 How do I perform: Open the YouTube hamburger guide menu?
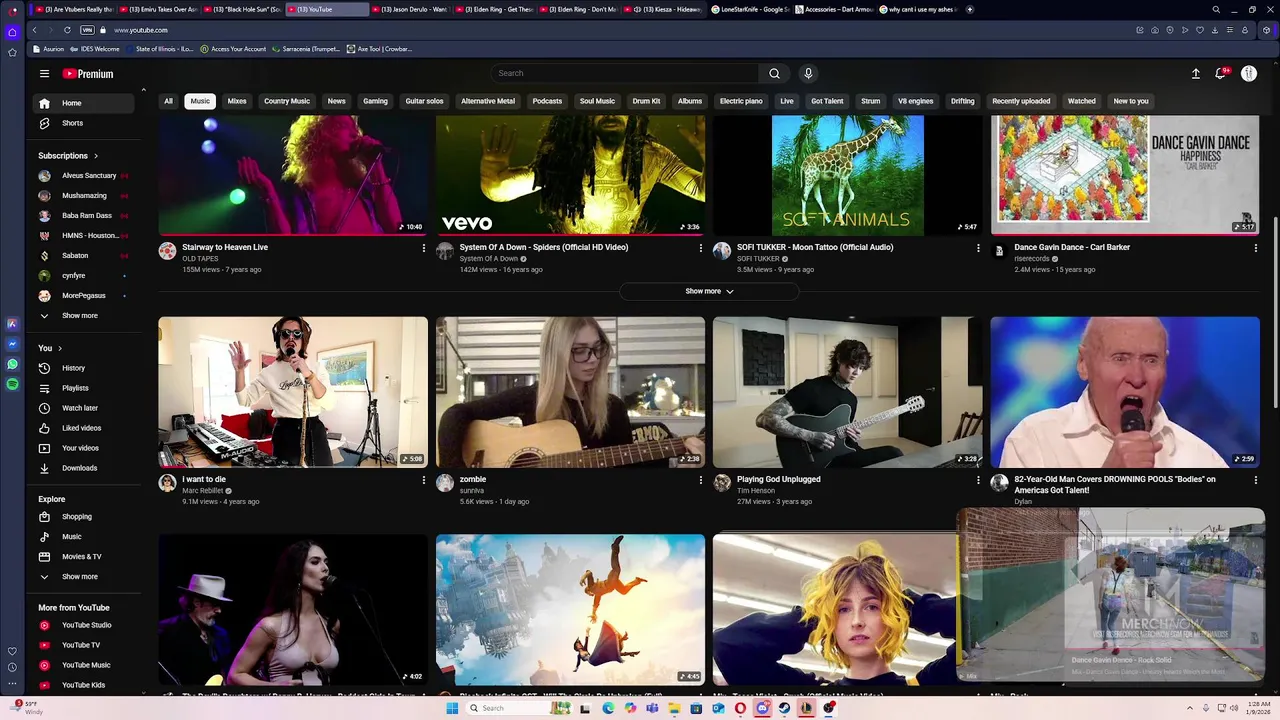pos(44,74)
